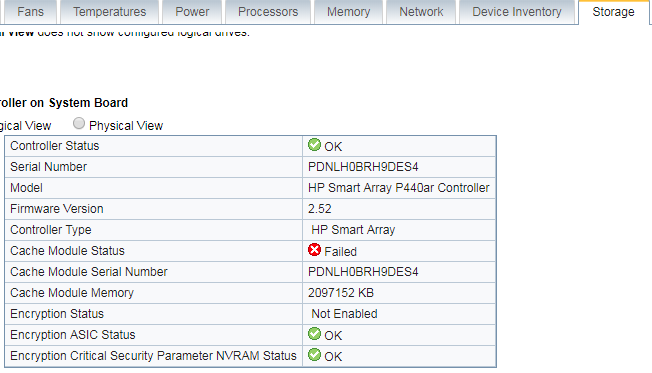Open the Network tab

pos(421,12)
